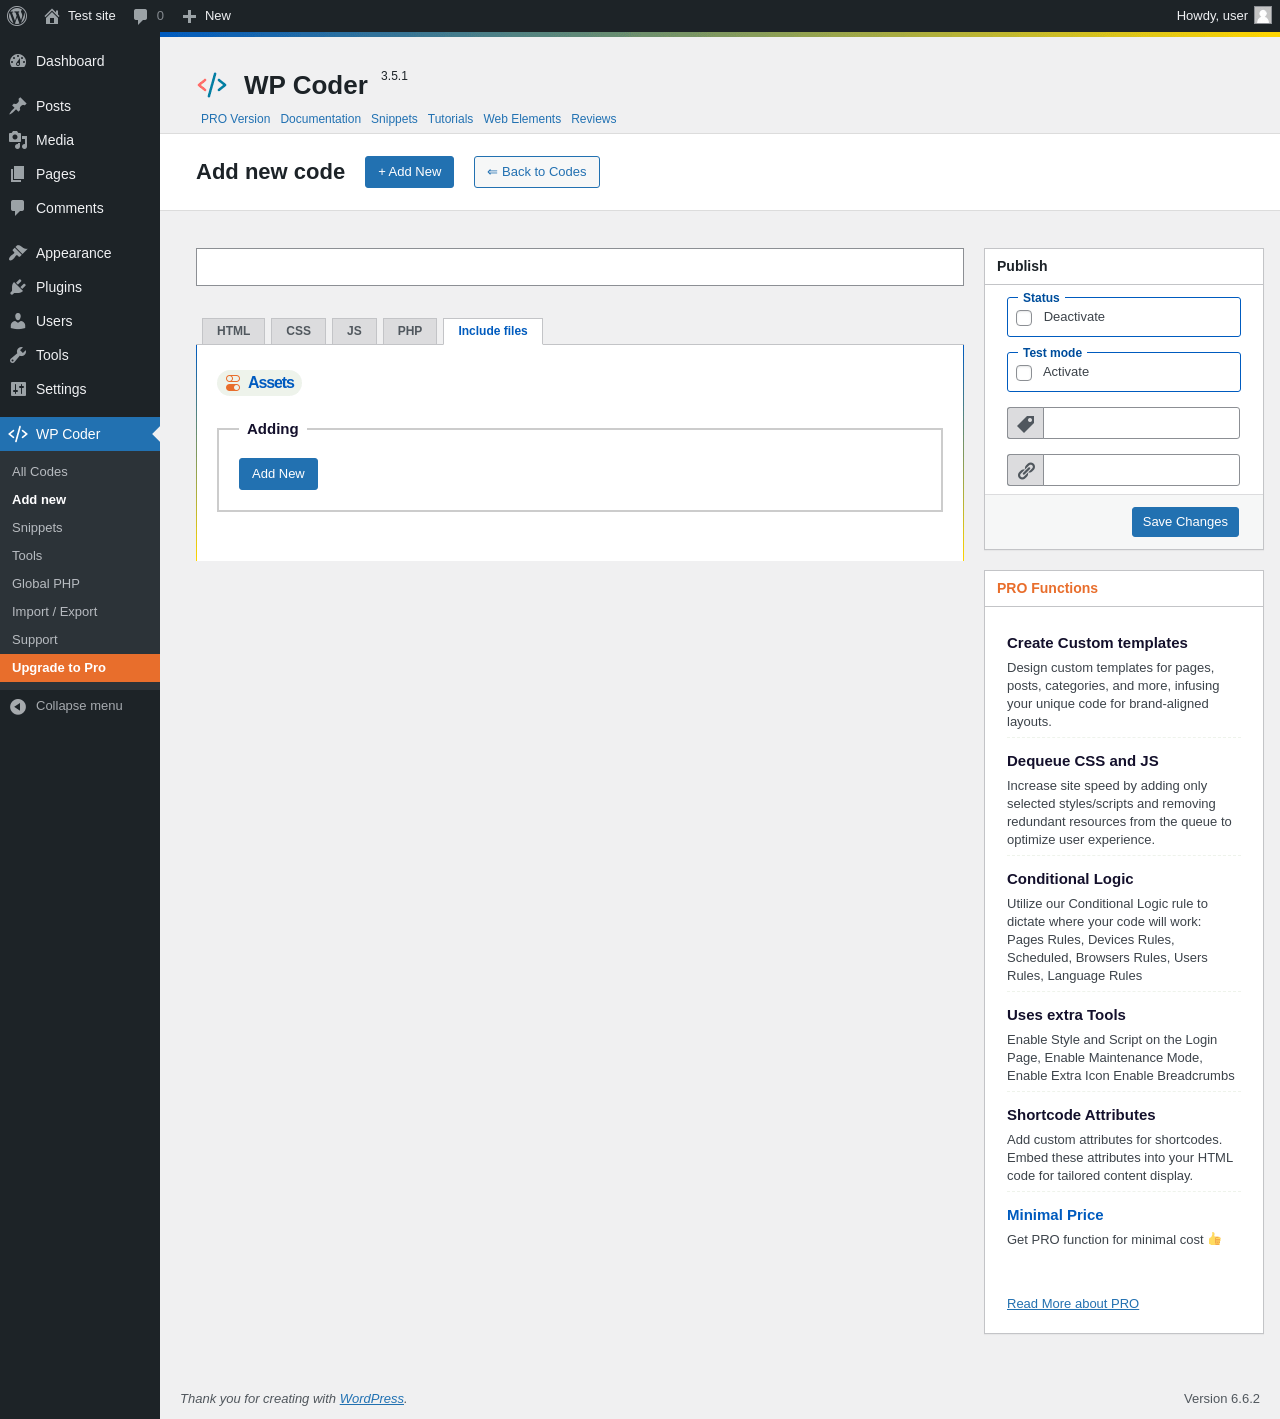
Task: Open Tools in WP Coder submenu
Action: coord(80,556)
